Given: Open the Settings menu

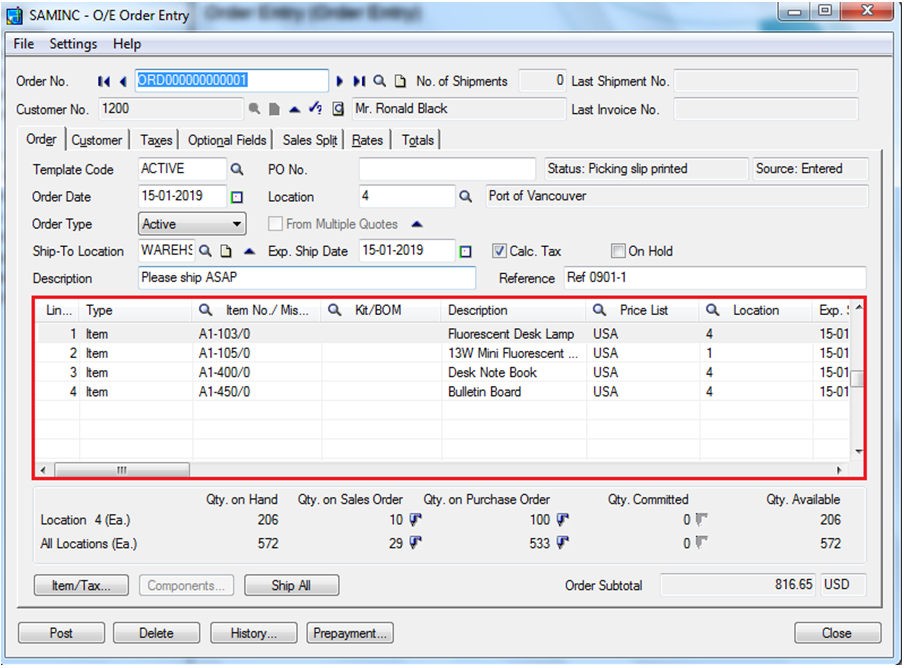Looking at the screenshot, I should point(73,44).
